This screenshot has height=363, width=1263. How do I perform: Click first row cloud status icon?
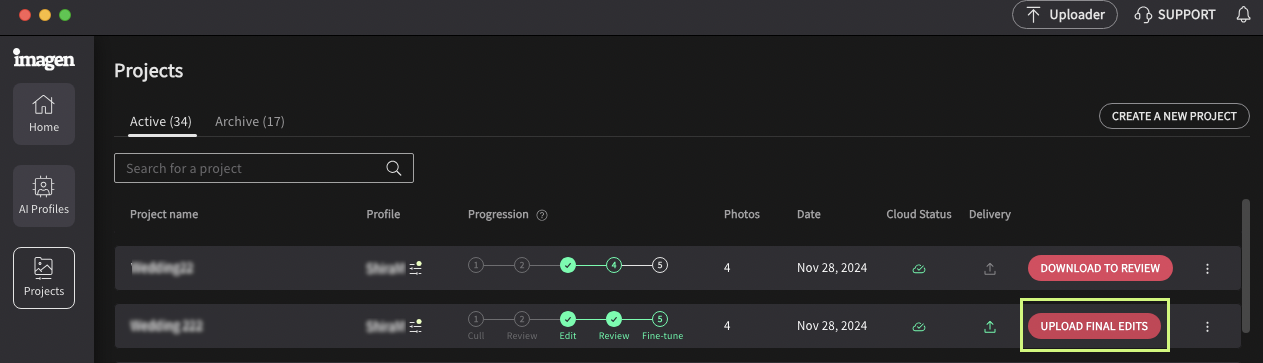(918, 268)
